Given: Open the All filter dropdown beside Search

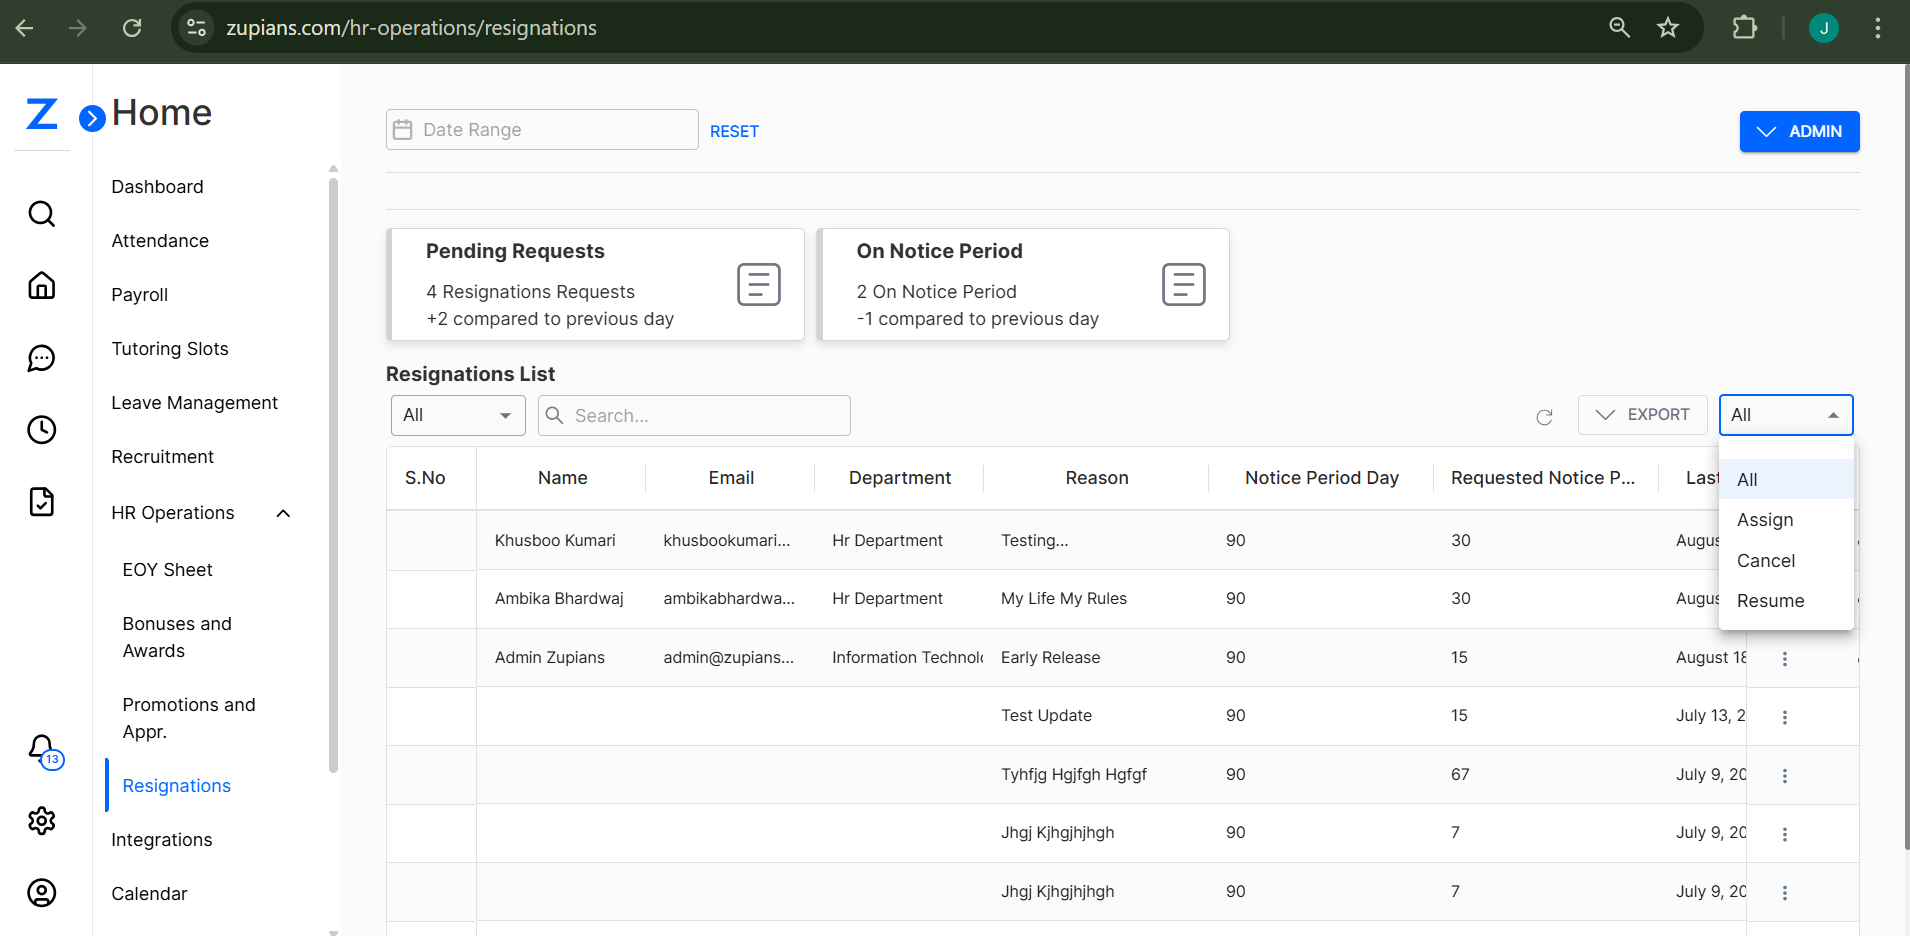Looking at the screenshot, I should click(457, 415).
